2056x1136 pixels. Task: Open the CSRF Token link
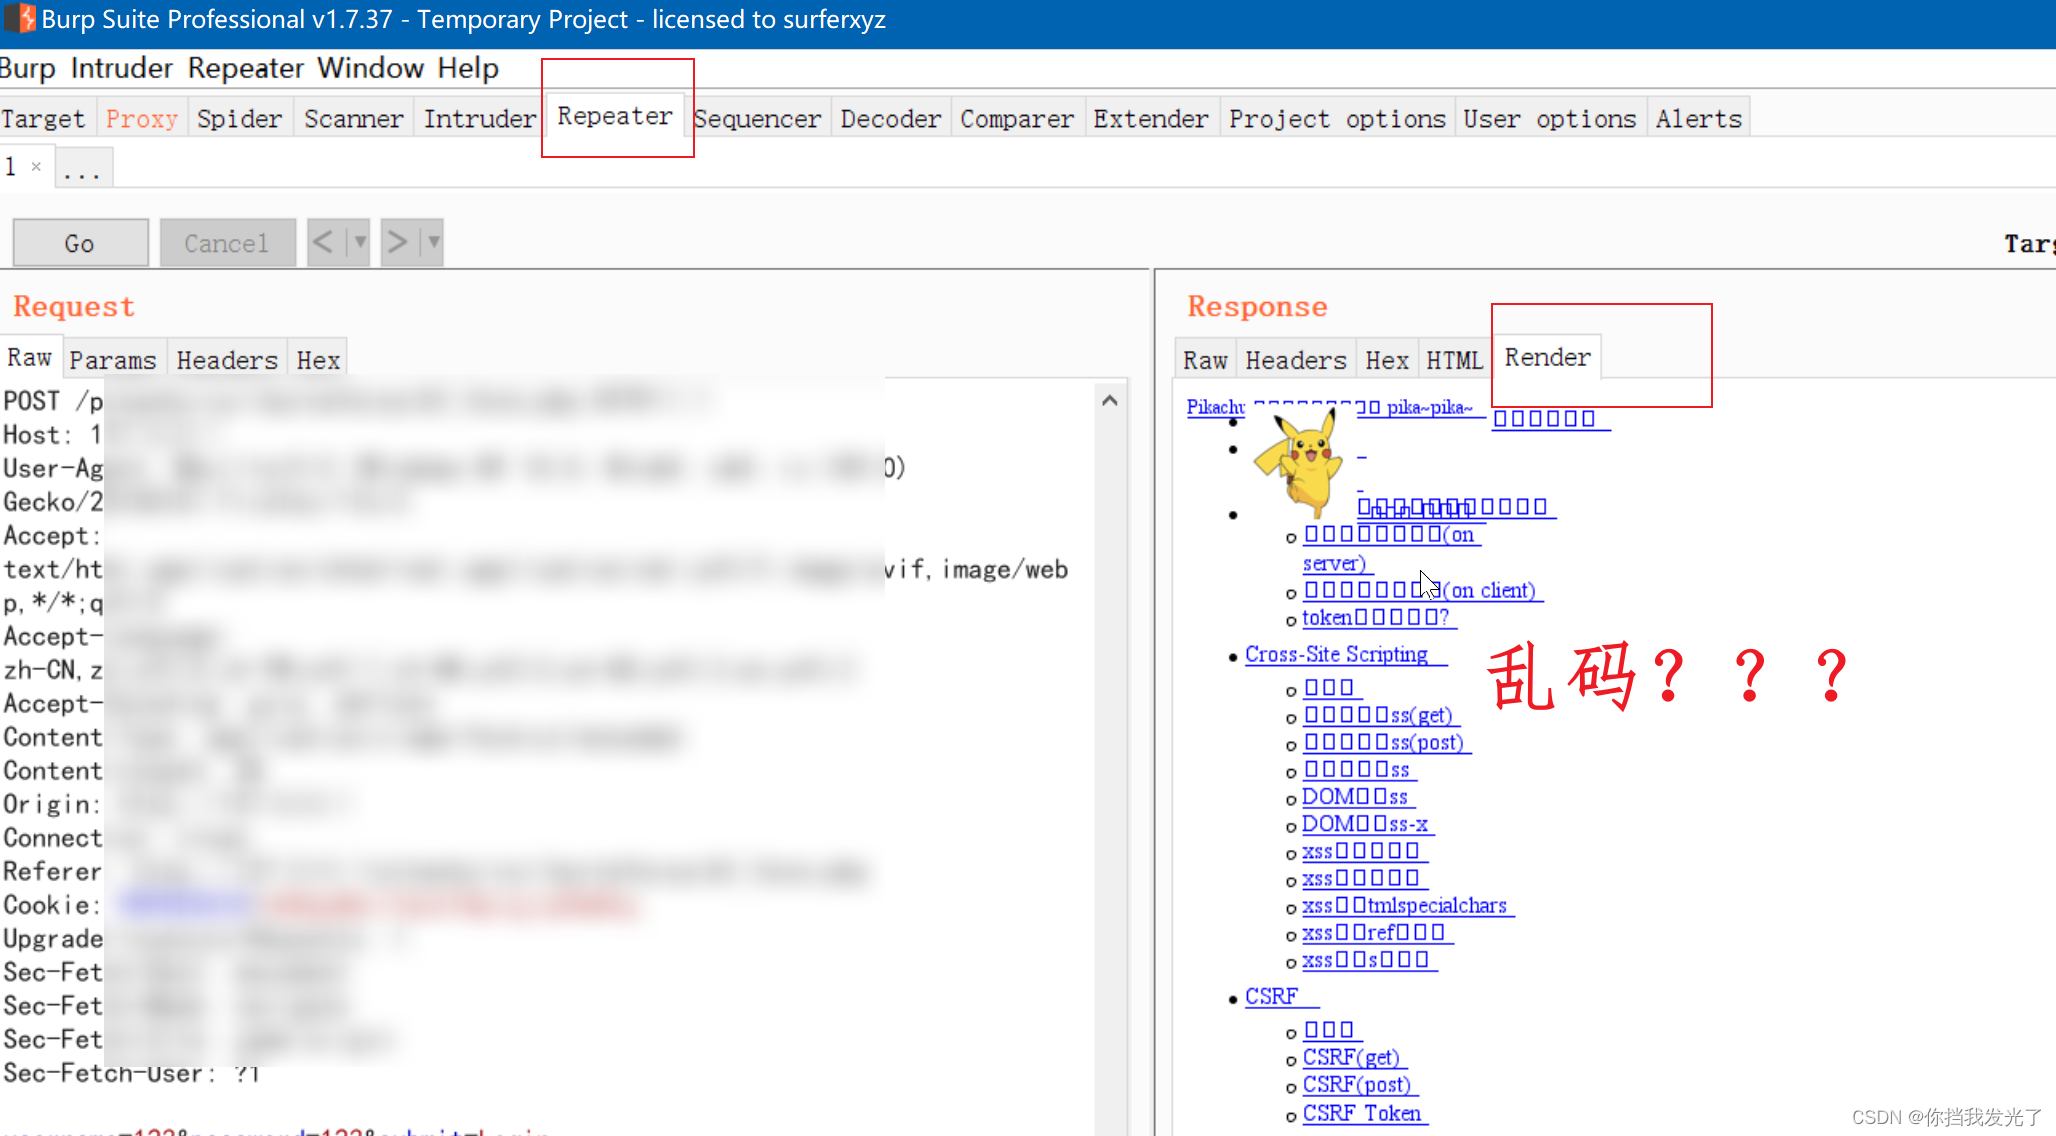[1361, 1113]
